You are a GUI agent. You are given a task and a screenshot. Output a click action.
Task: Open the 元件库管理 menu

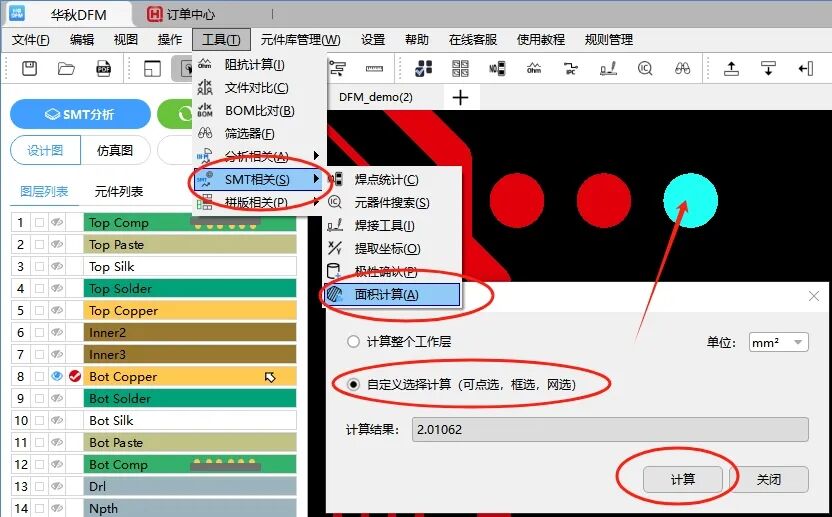click(x=300, y=40)
